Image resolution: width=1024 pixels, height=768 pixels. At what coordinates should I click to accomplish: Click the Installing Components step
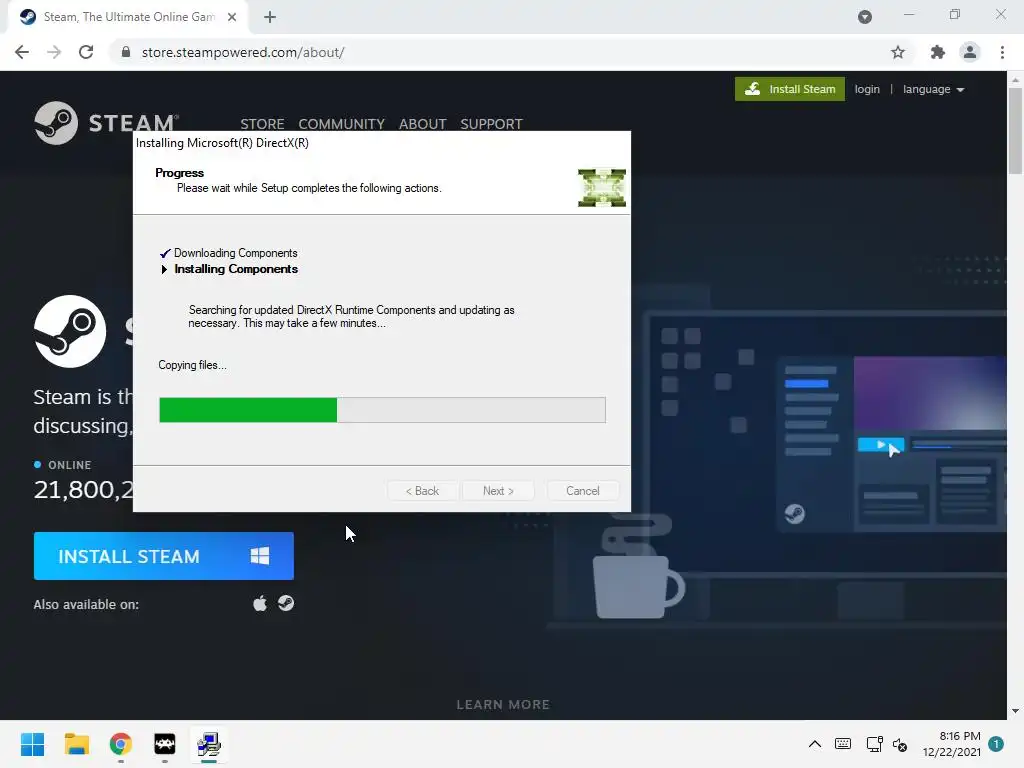[x=236, y=269]
